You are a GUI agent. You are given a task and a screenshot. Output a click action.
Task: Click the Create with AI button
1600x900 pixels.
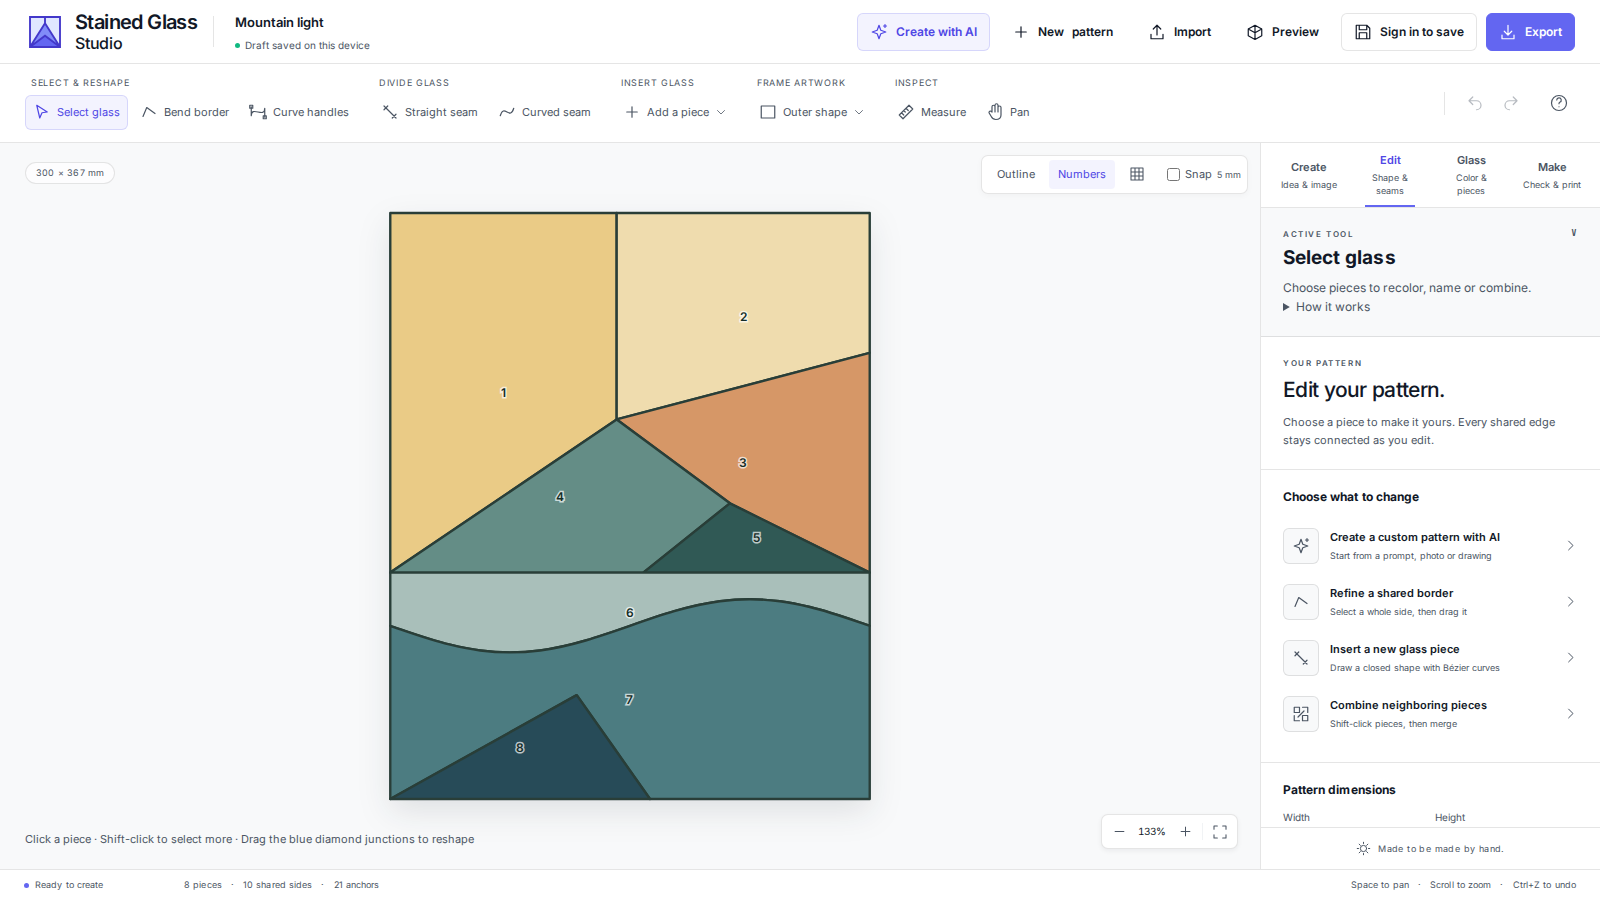pyautogui.click(x=923, y=32)
